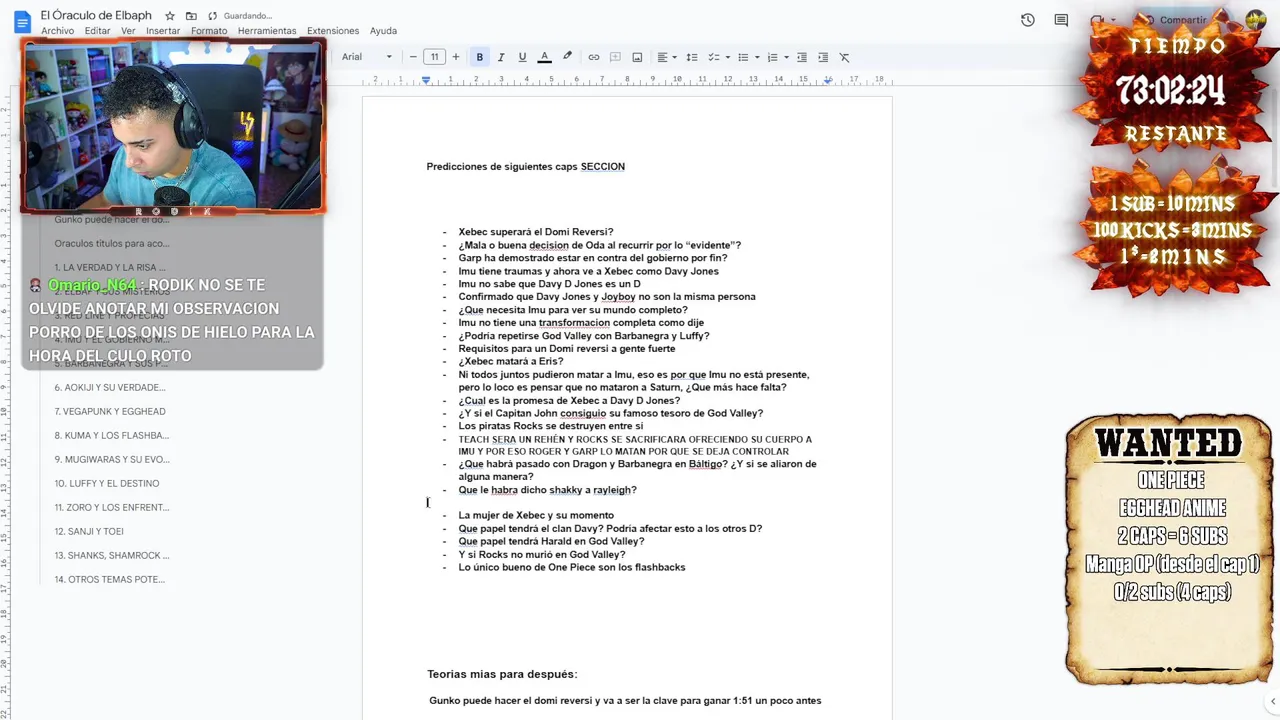The image size is (1280, 720).
Task: Click the left indent marker on the ruler
Action: [426, 80]
